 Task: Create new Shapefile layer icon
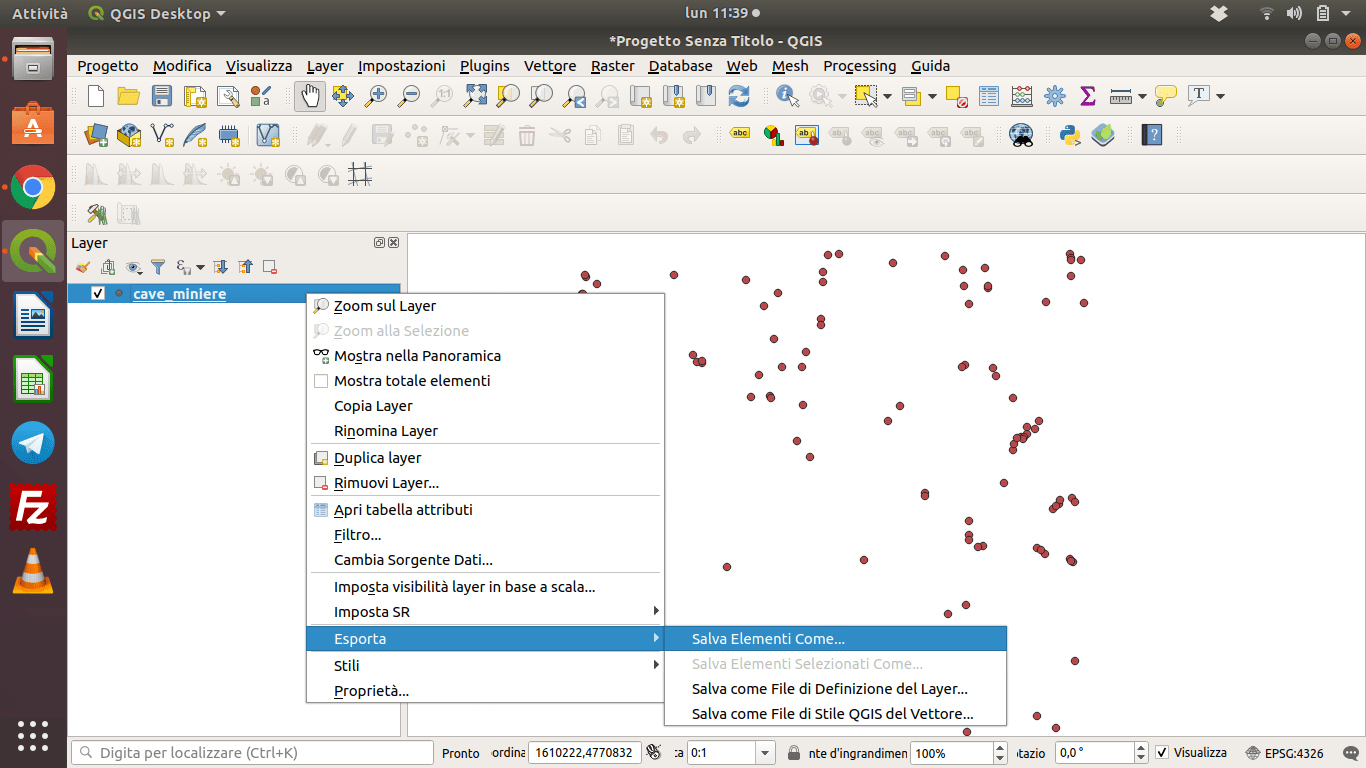coord(162,135)
